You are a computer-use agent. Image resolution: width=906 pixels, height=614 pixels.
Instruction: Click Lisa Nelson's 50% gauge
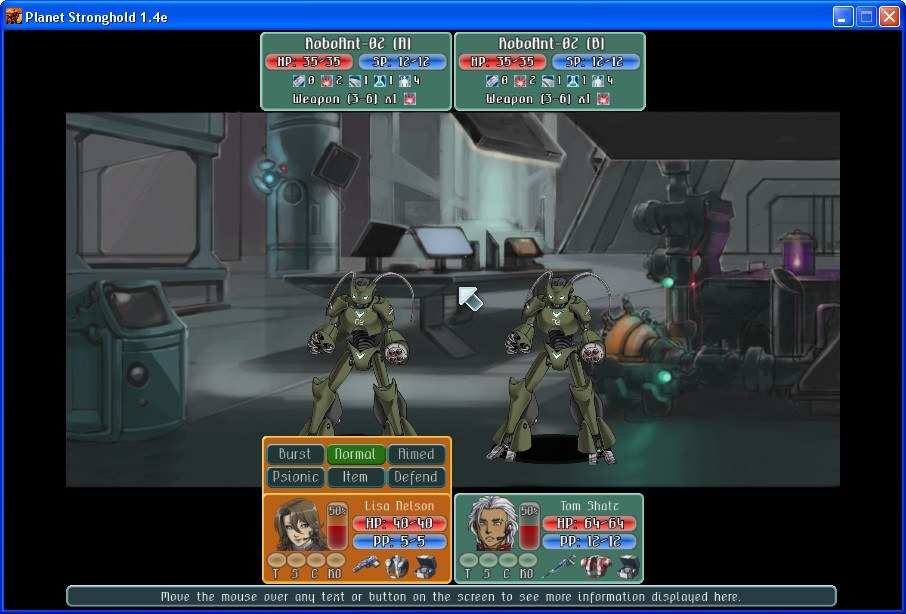[x=337, y=526]
